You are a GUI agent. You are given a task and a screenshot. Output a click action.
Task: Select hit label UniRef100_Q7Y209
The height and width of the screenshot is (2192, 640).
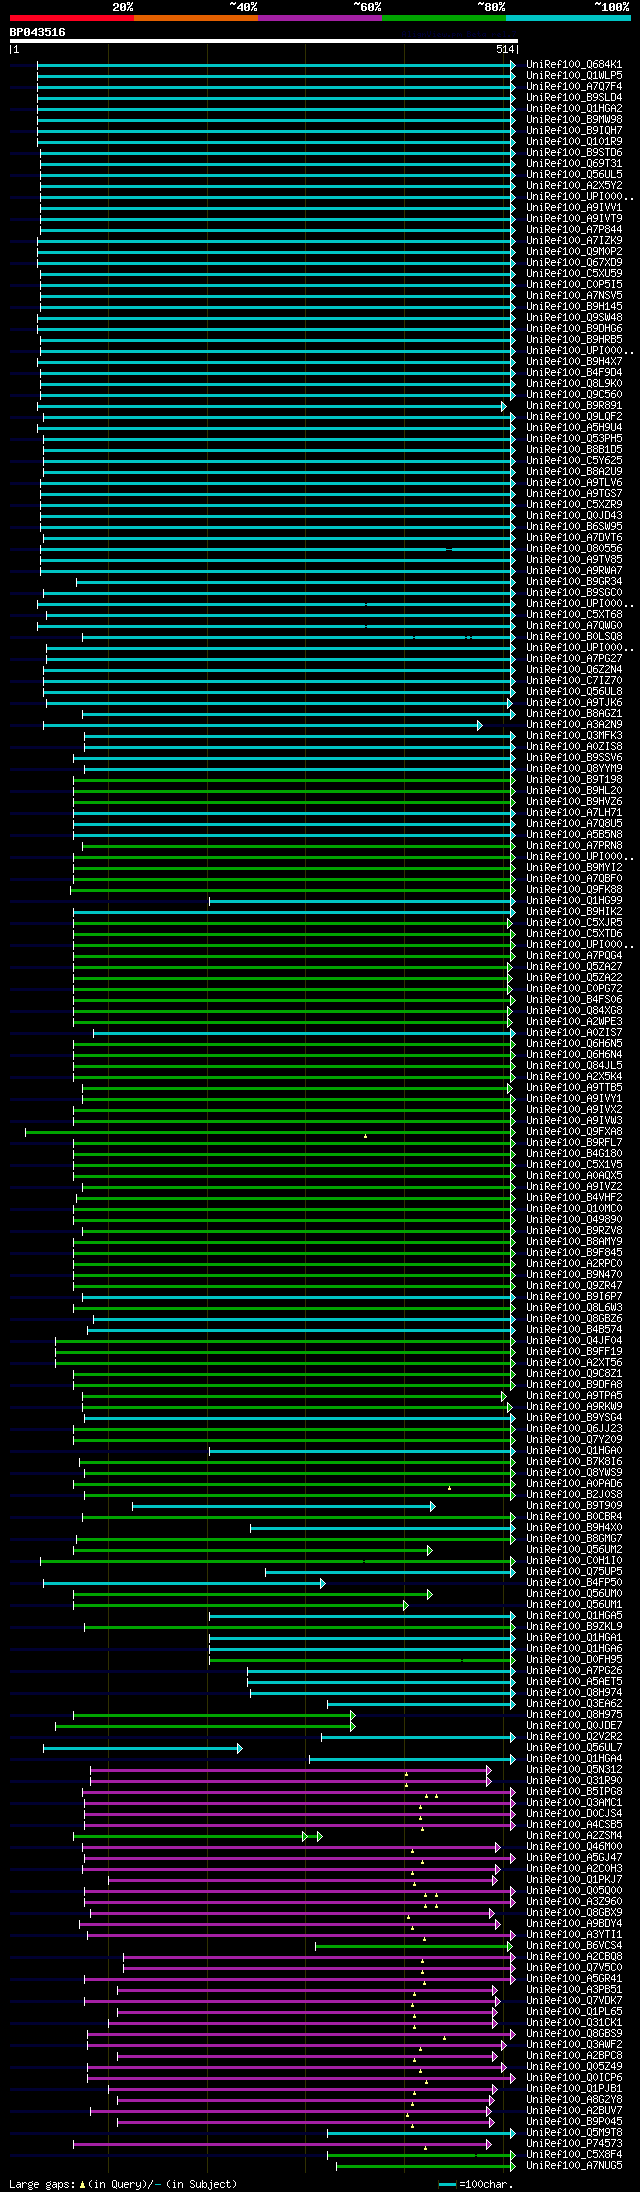click(574, 1439)
